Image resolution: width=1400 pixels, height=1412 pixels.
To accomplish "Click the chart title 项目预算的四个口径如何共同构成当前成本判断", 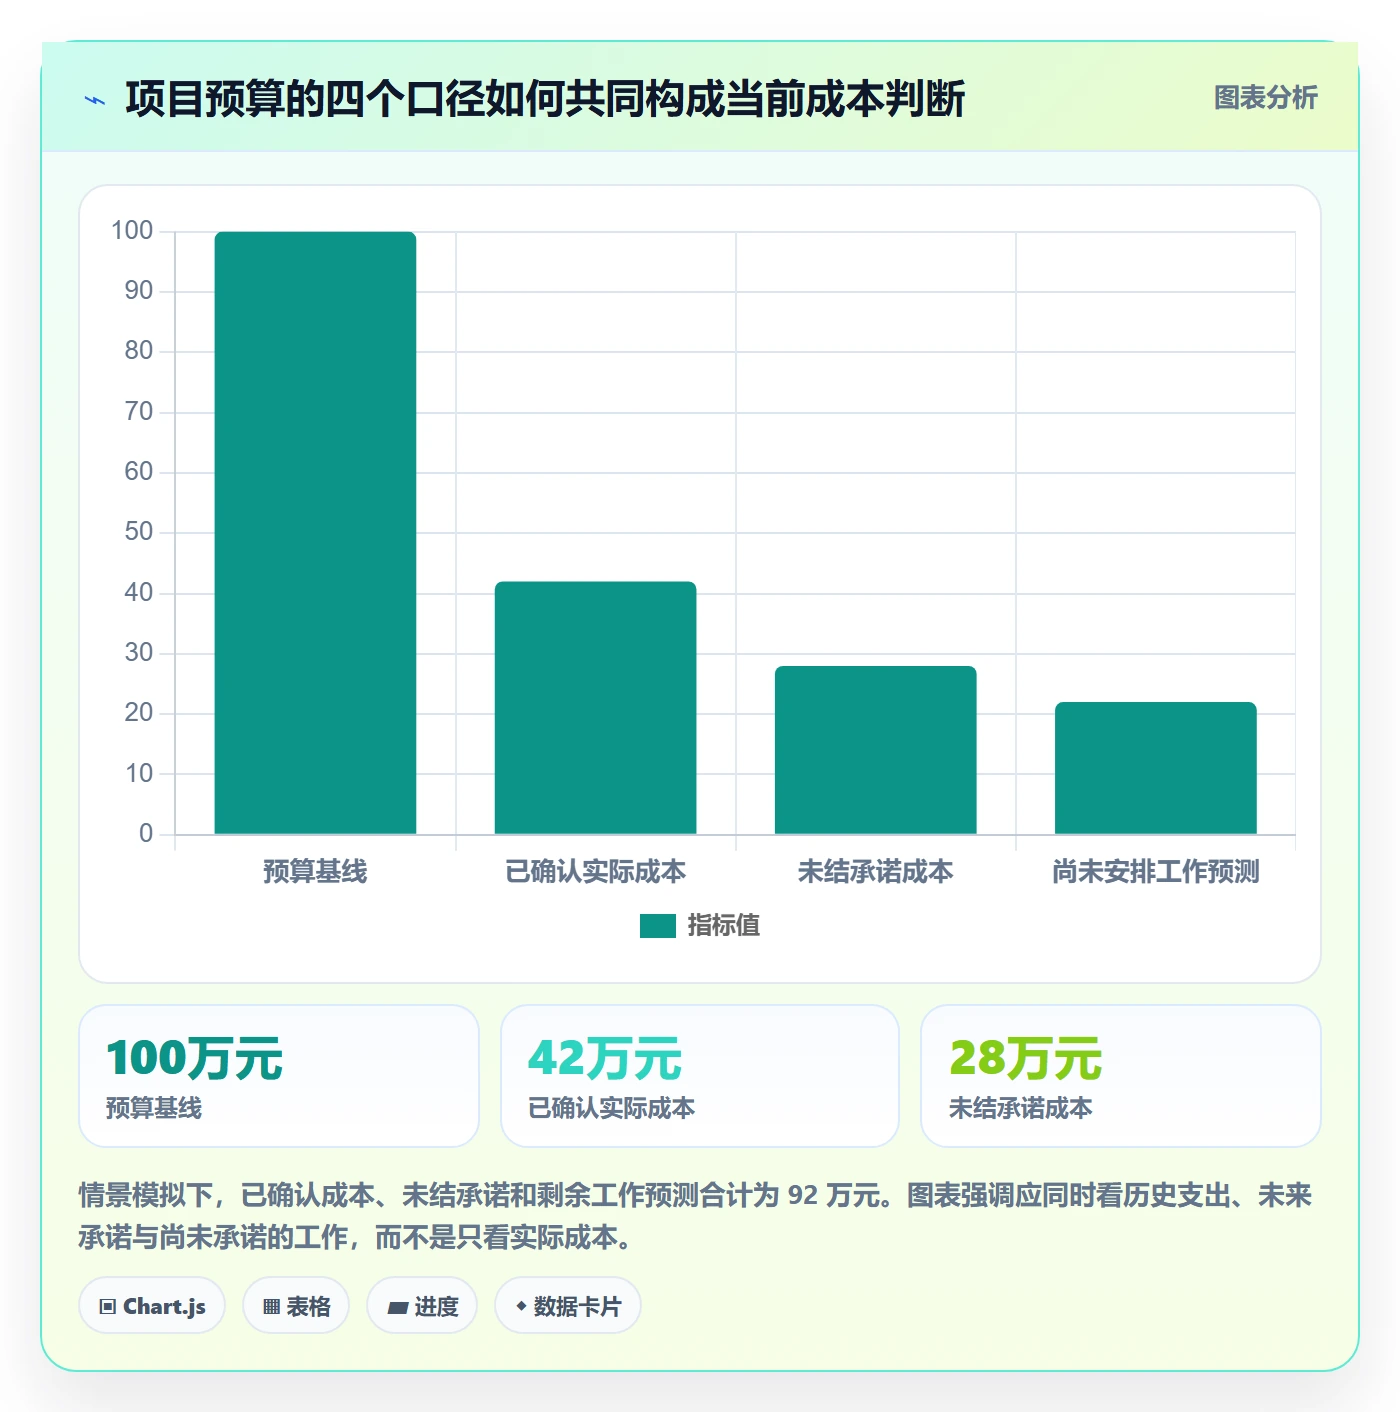I will pyautogui.click(x=545, y=99).
